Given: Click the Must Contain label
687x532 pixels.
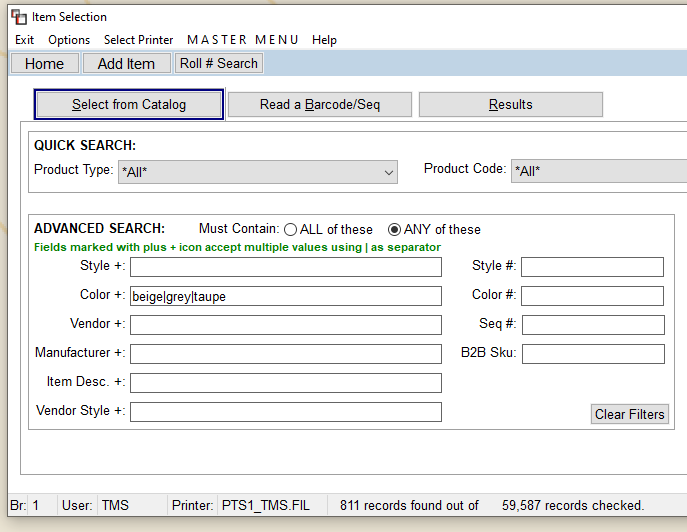Looking at the screenshot, I should (239, 229).
